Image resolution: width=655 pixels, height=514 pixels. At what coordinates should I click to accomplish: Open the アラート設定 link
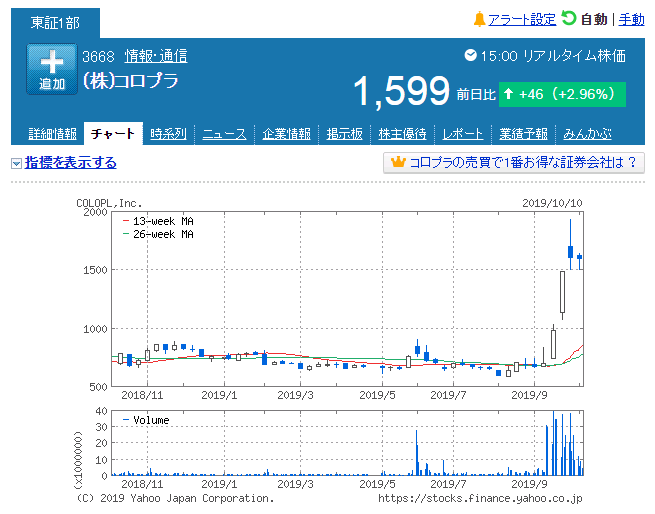pos(522,19)
